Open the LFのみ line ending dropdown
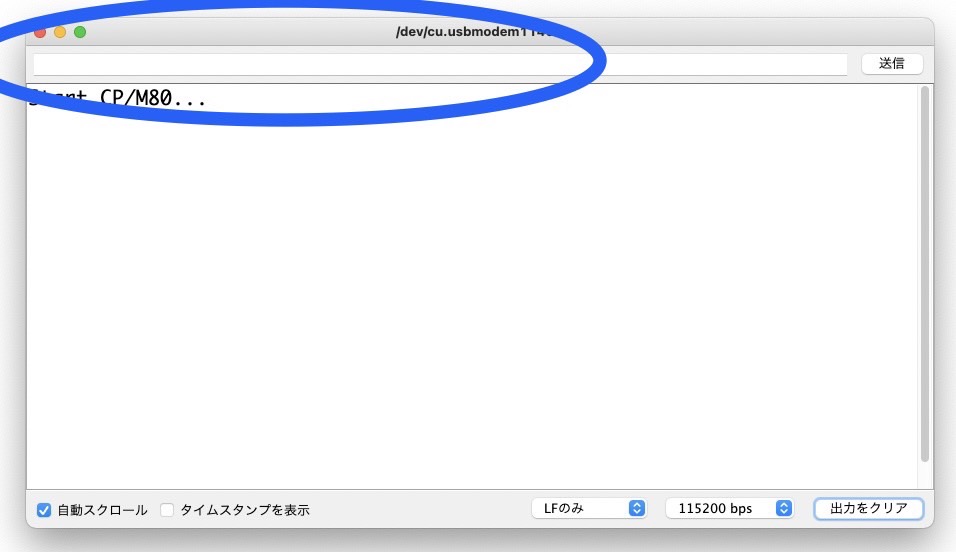The height and width of the screenshot is (552, 956). click(589, 508)
